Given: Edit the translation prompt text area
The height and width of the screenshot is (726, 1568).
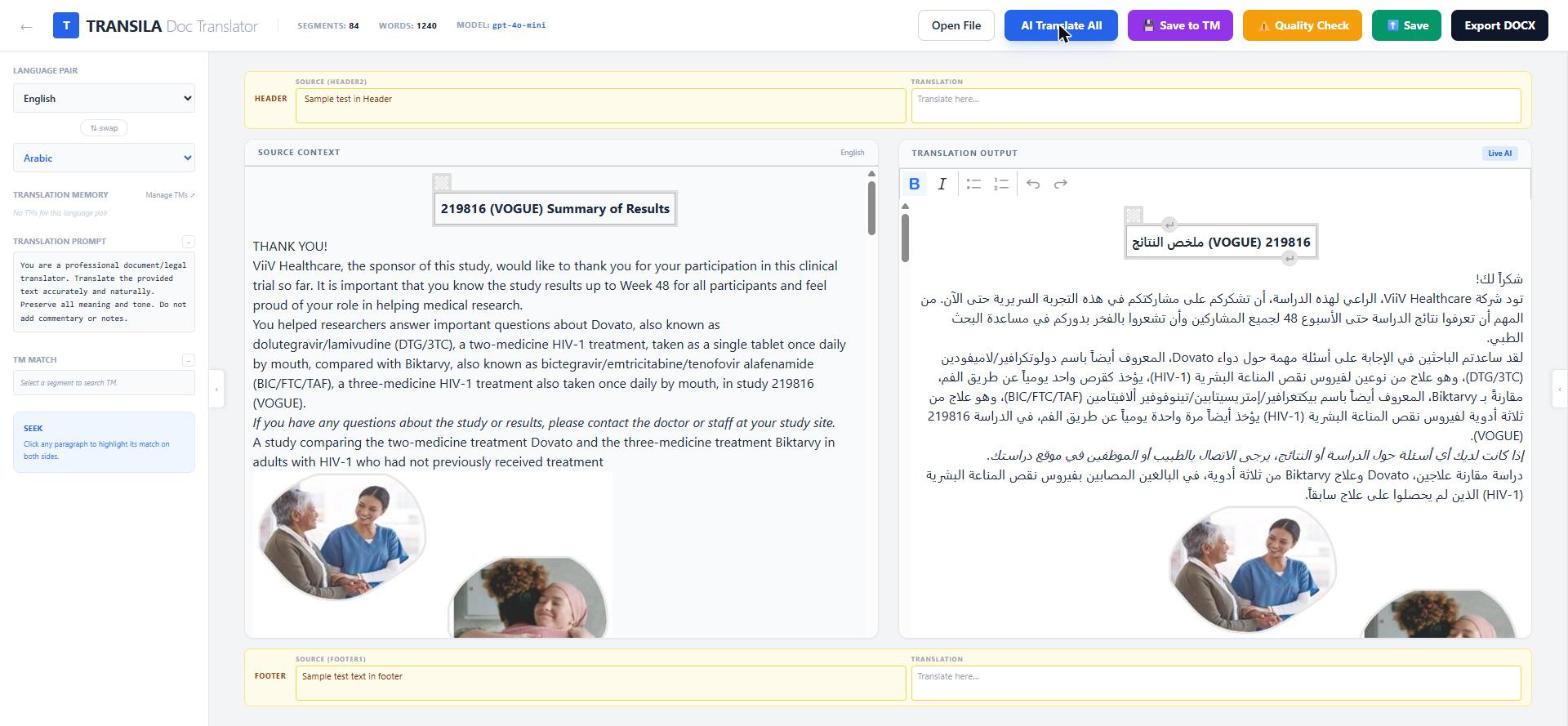Looking at the screenshot, I should pyautogui.click(x=104, y=292).
